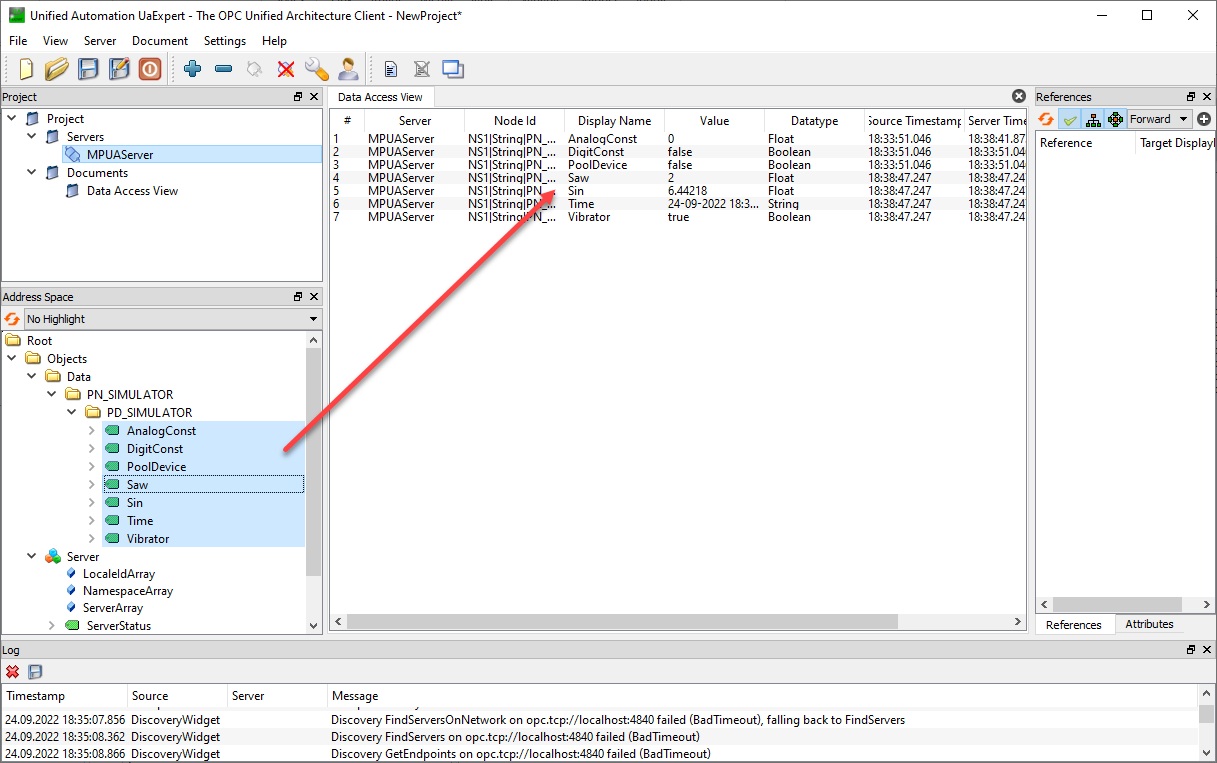This screenshot has height=763, width=1217.
Task: Save the project with the floppy disk icon
Action: (x=88, y=69)
